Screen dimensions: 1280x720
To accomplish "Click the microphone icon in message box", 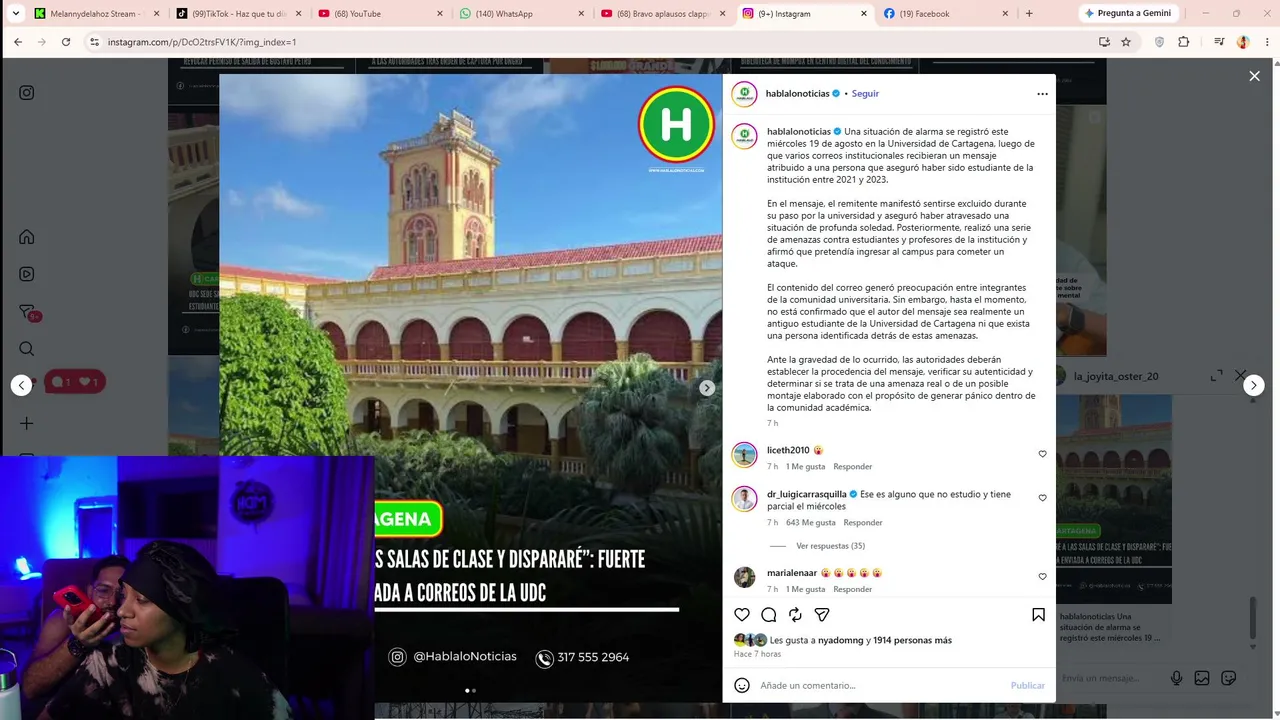I will pyautogui.click(x=1177, y=678).
